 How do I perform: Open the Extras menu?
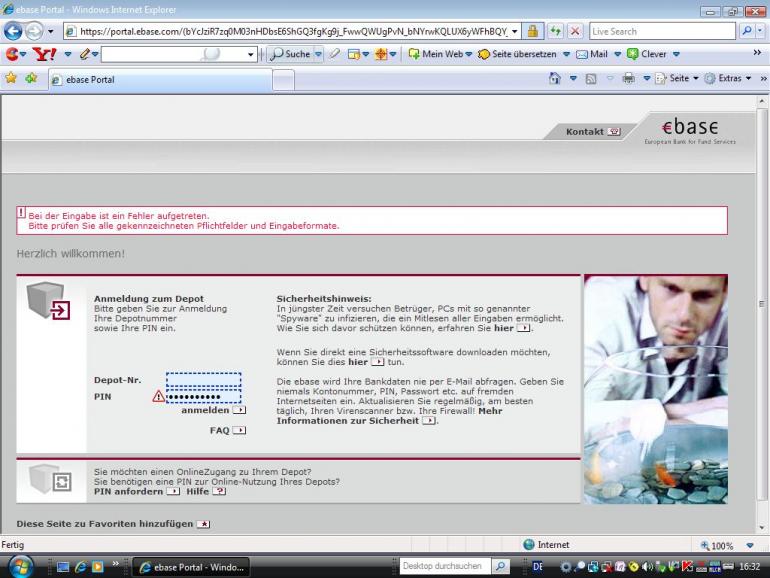click(x=728, y=79)
